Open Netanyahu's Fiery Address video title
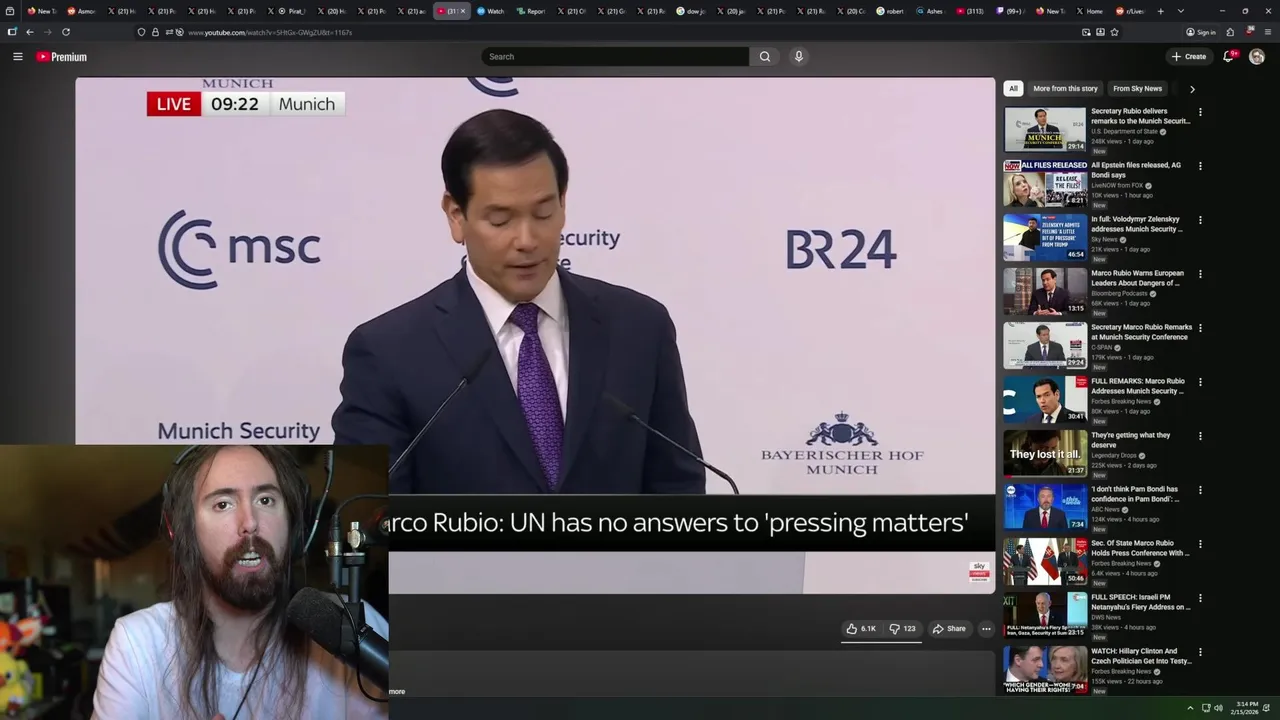The height and width of the screenshot is (720, 1280). point(1141,602)
